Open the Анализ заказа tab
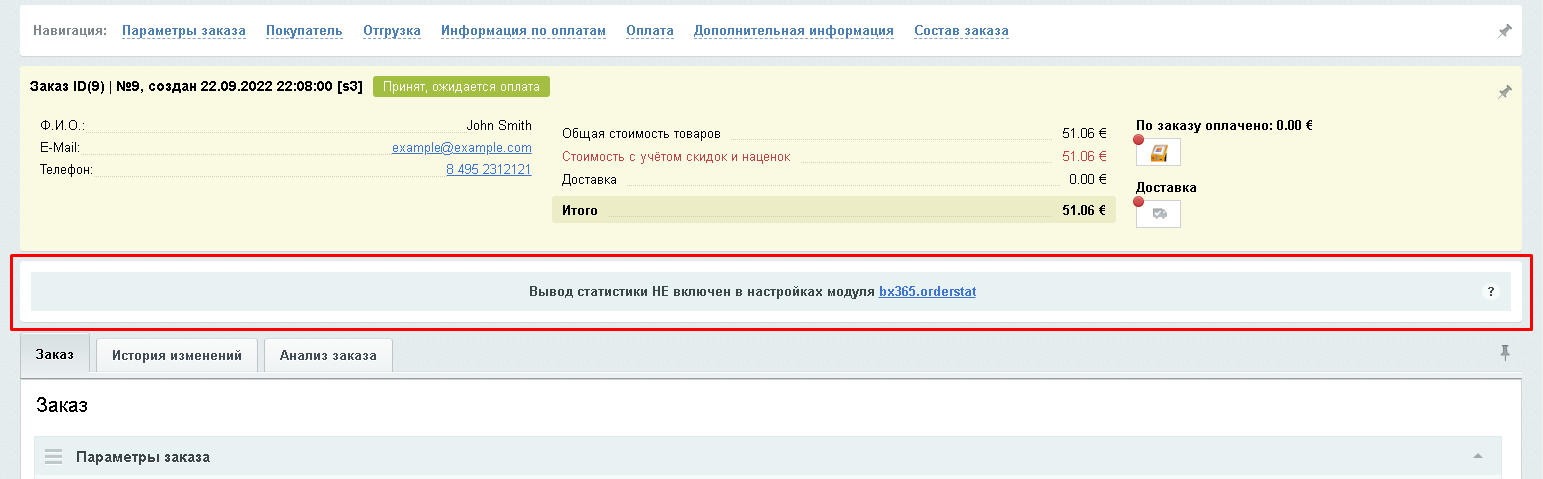 328,355
